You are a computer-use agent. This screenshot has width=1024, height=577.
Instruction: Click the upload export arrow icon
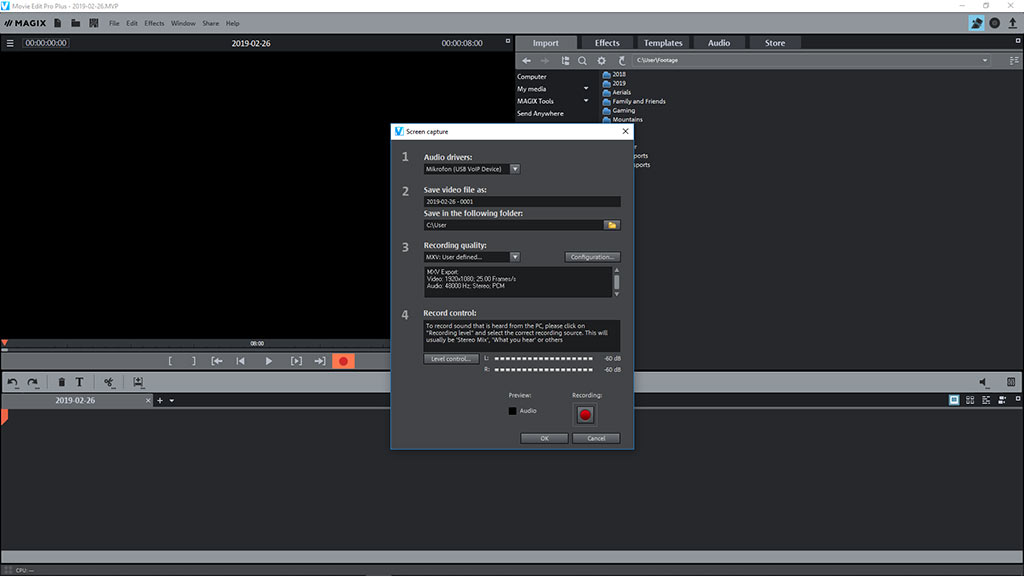(x=1013, y=23)
